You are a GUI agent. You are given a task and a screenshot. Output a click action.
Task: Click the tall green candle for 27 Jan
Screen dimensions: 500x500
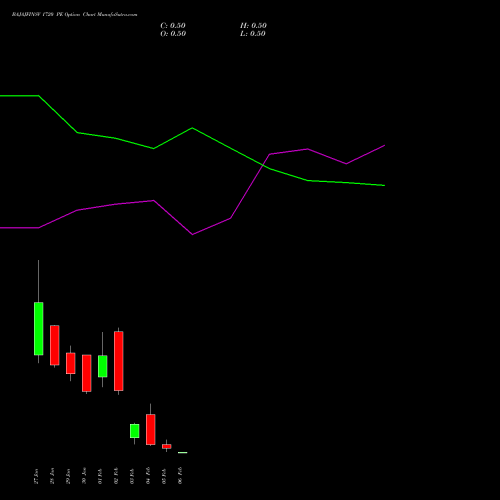click(39, 329)
